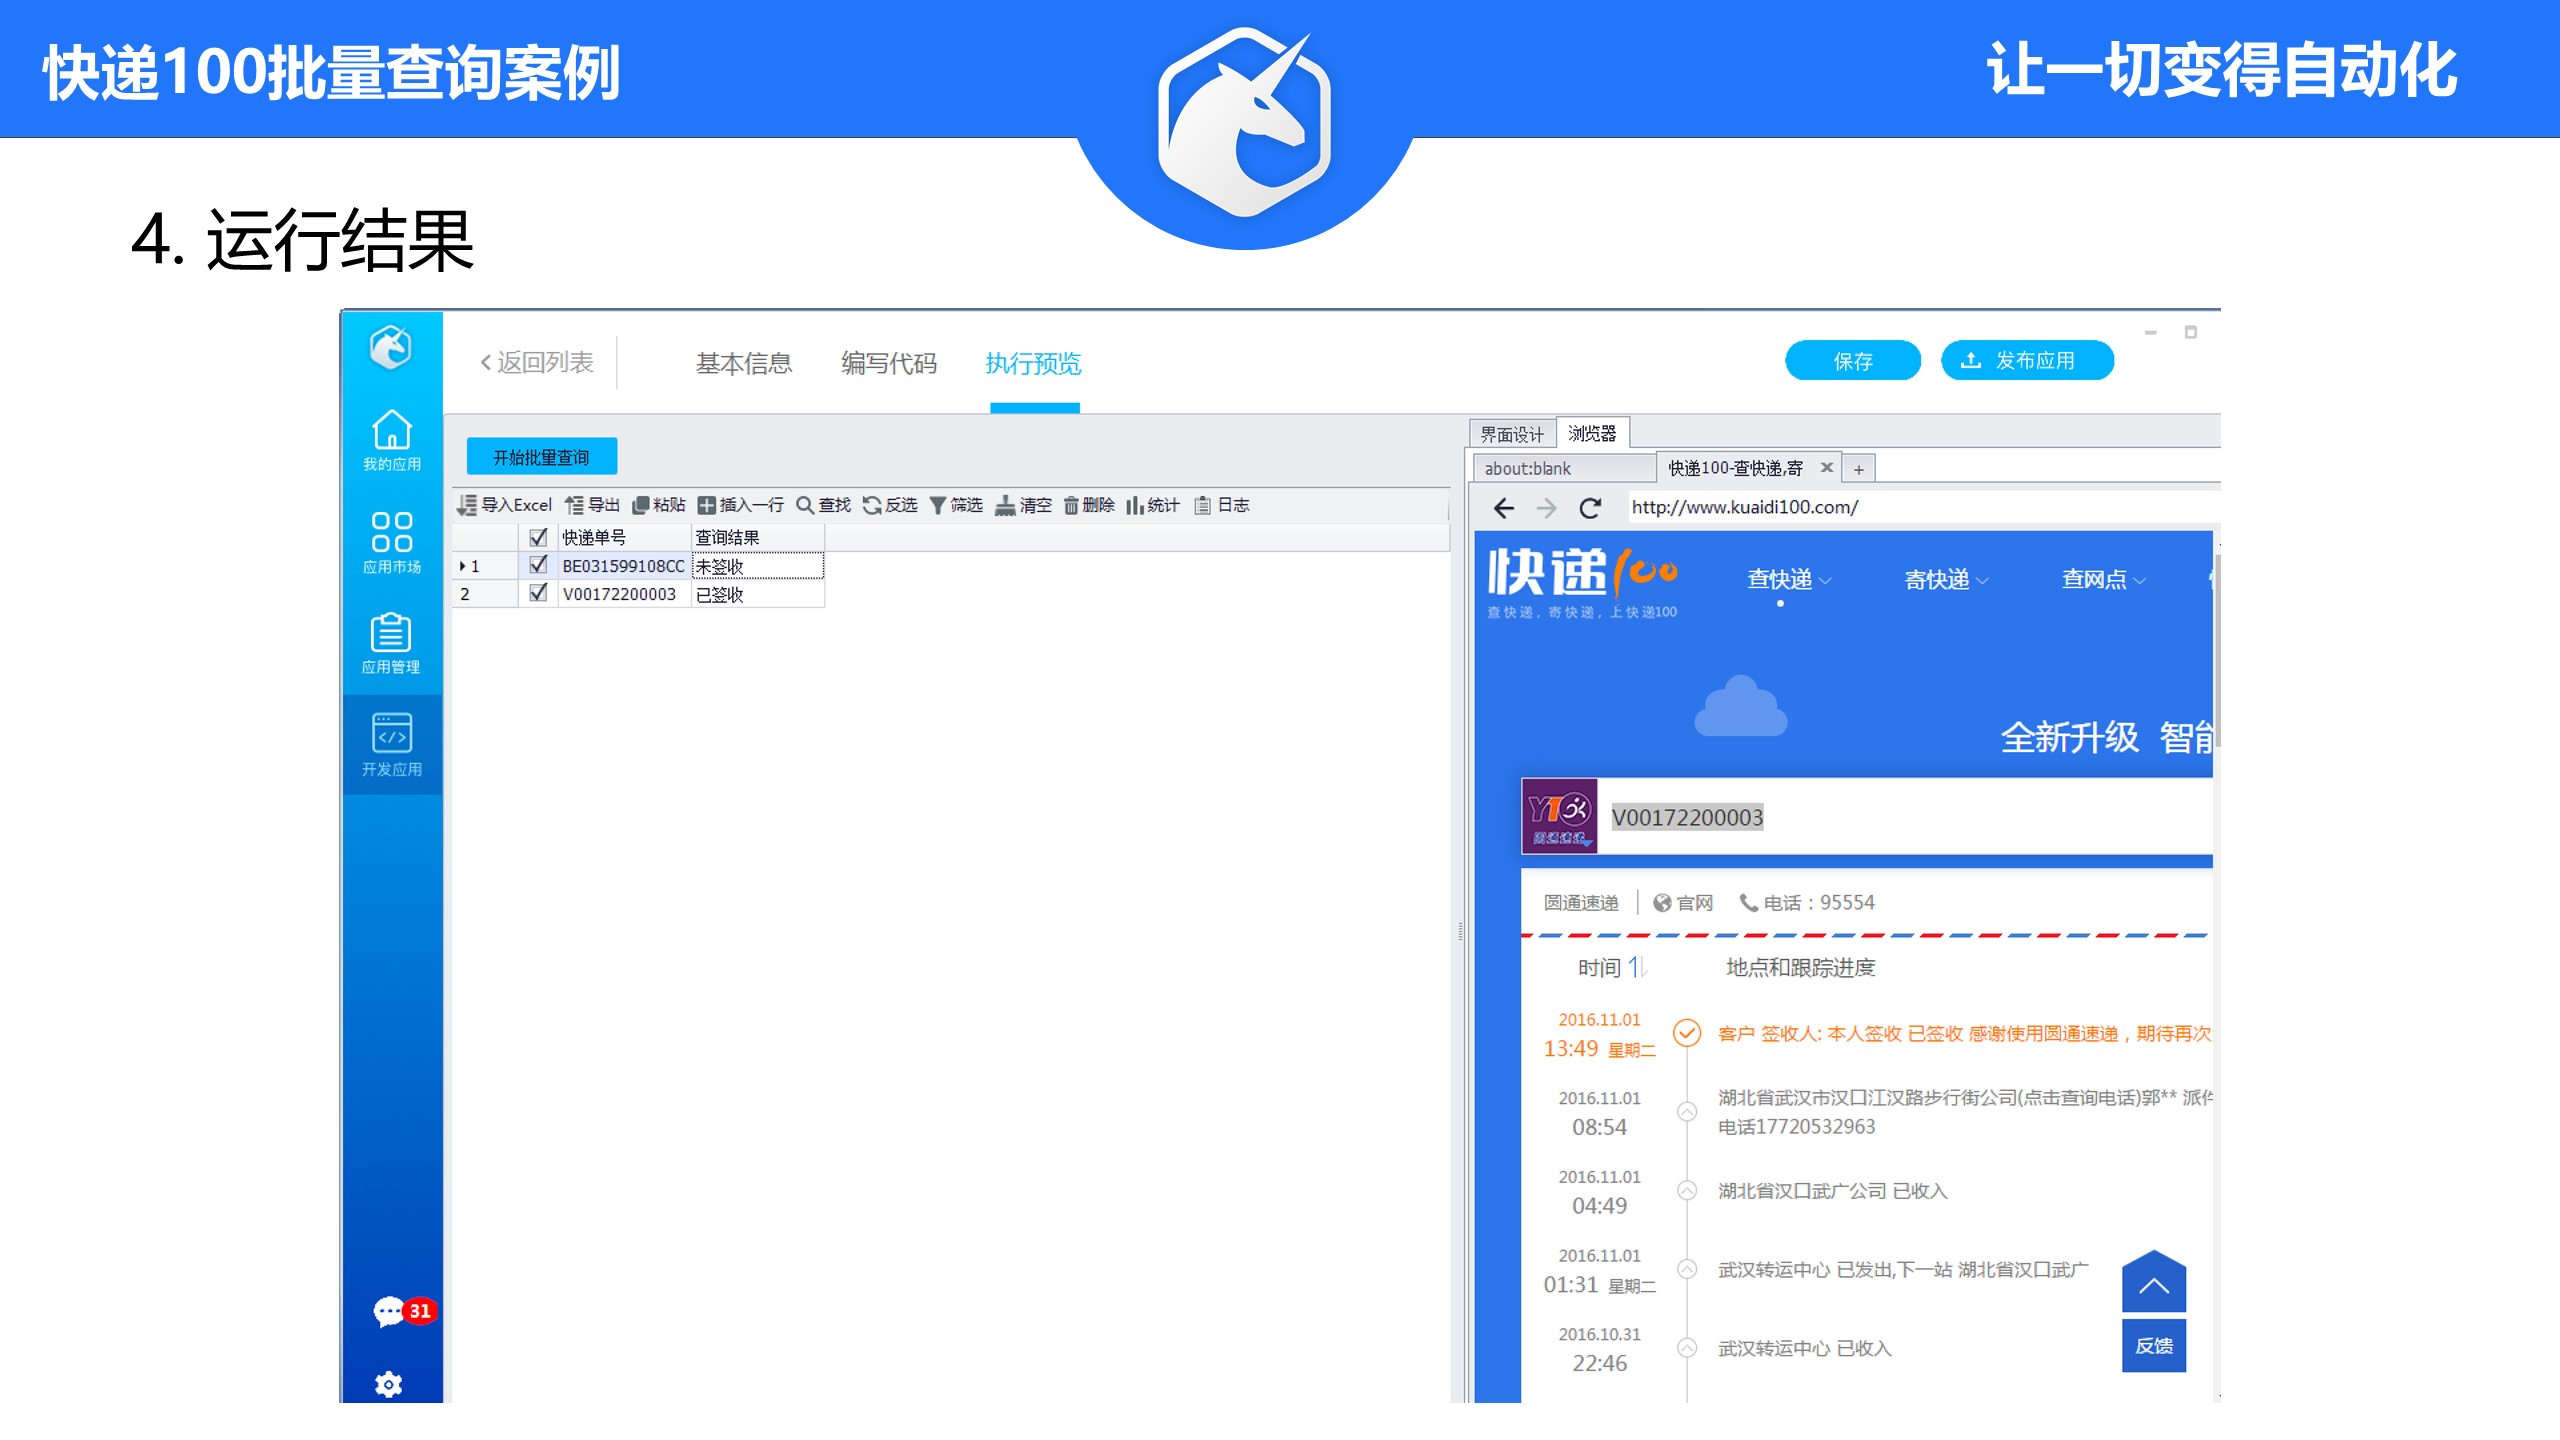Viewport: 2560px width, 1440px height.
Task: Click the 开始批量查询 button
Action: click(x=541, y=457)
